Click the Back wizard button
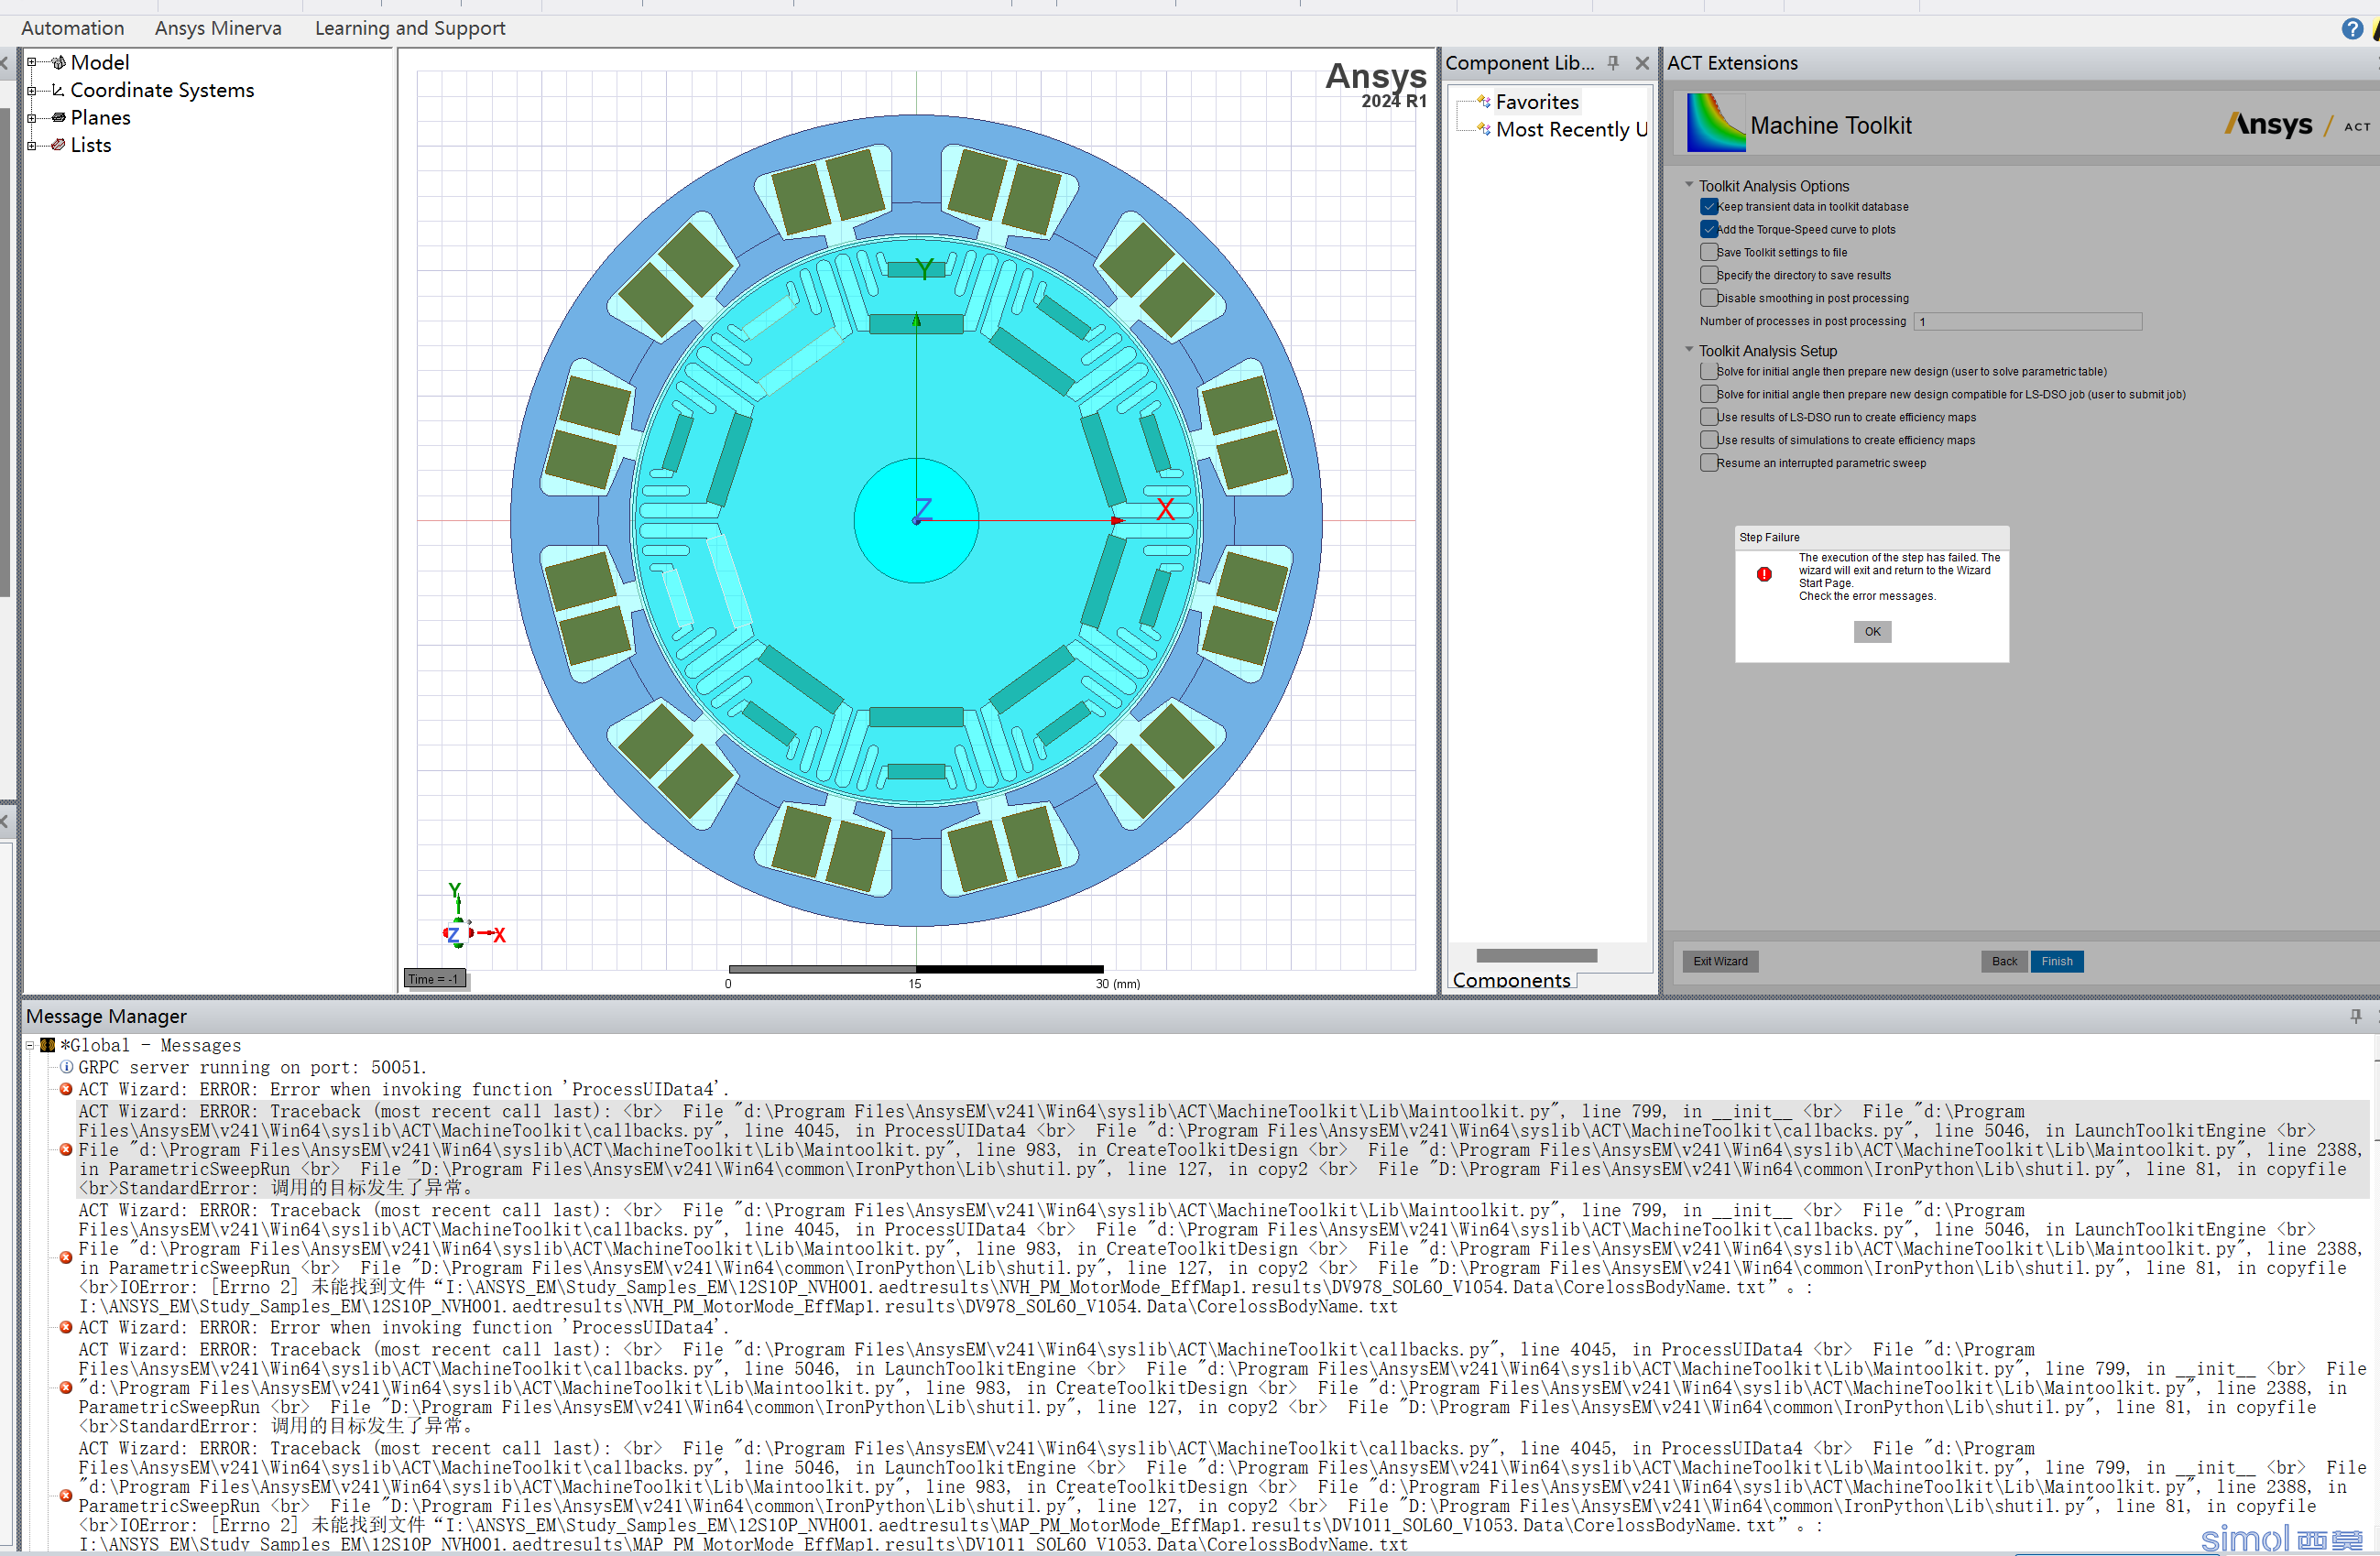This screenshot has width=2380, height=1556. tap(2004, 961)
